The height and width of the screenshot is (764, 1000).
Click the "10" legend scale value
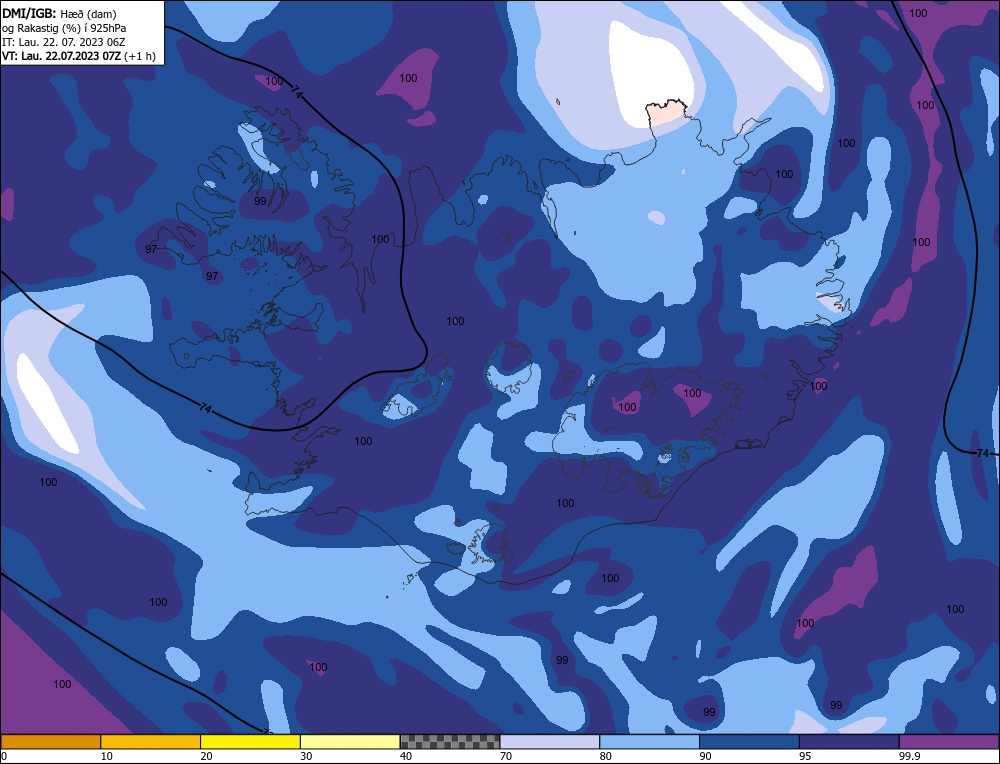(107, 756)
